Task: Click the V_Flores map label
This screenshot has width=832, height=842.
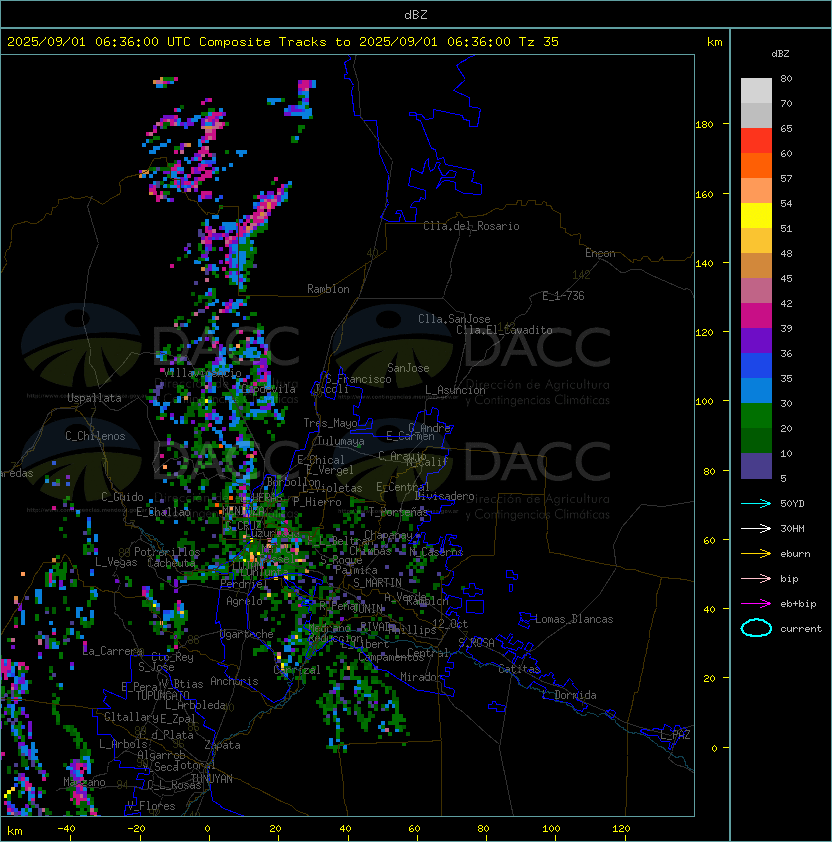Action: click(151, 806)
